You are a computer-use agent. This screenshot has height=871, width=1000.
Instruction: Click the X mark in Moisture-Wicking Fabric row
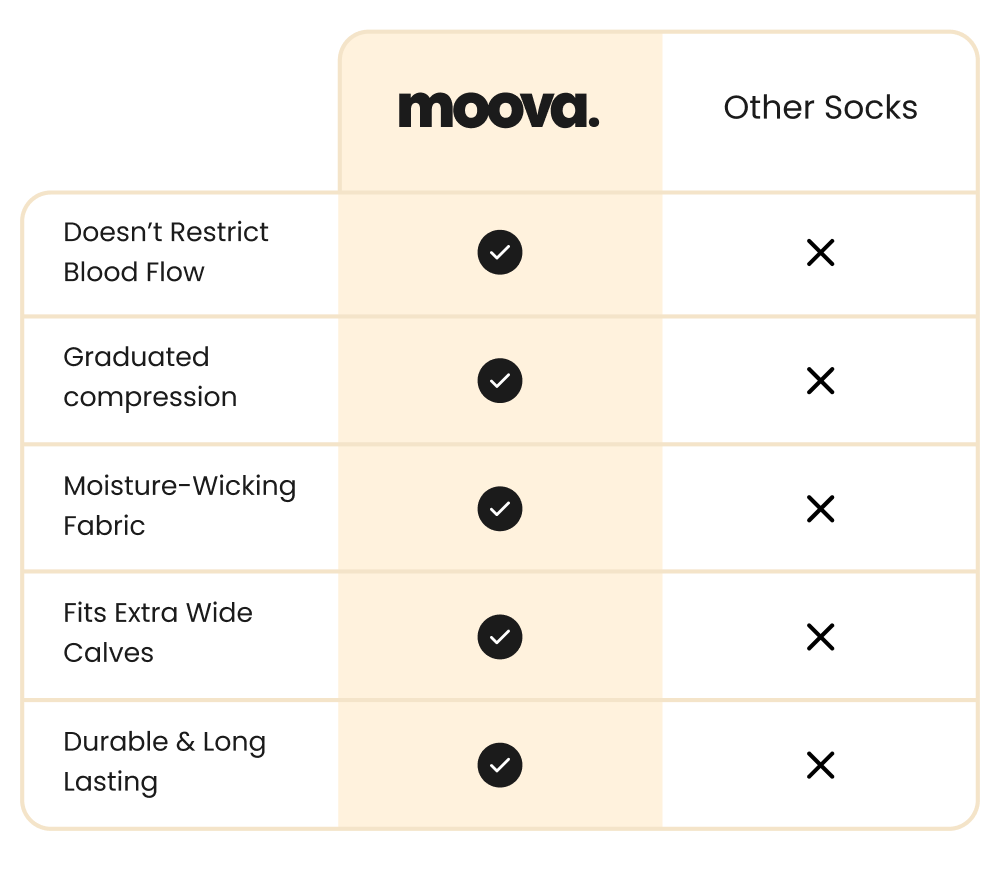[x=821, y=509]
